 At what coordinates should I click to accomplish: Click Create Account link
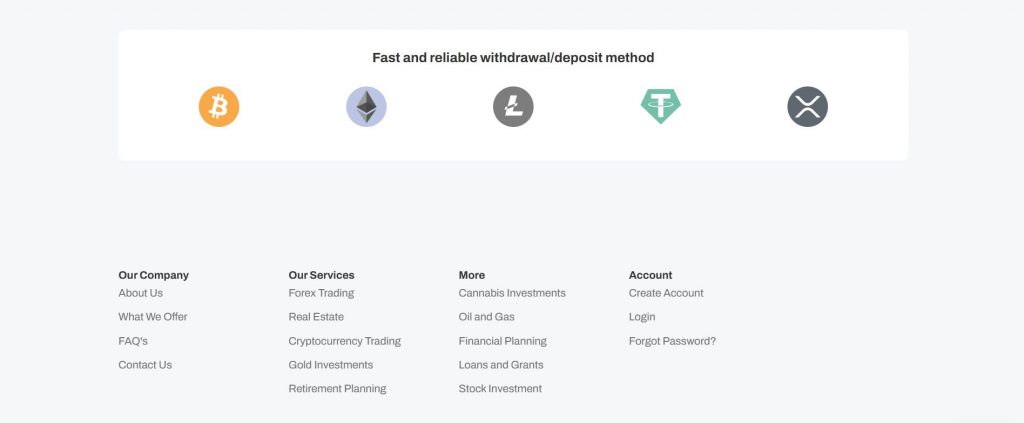point(666,293)
